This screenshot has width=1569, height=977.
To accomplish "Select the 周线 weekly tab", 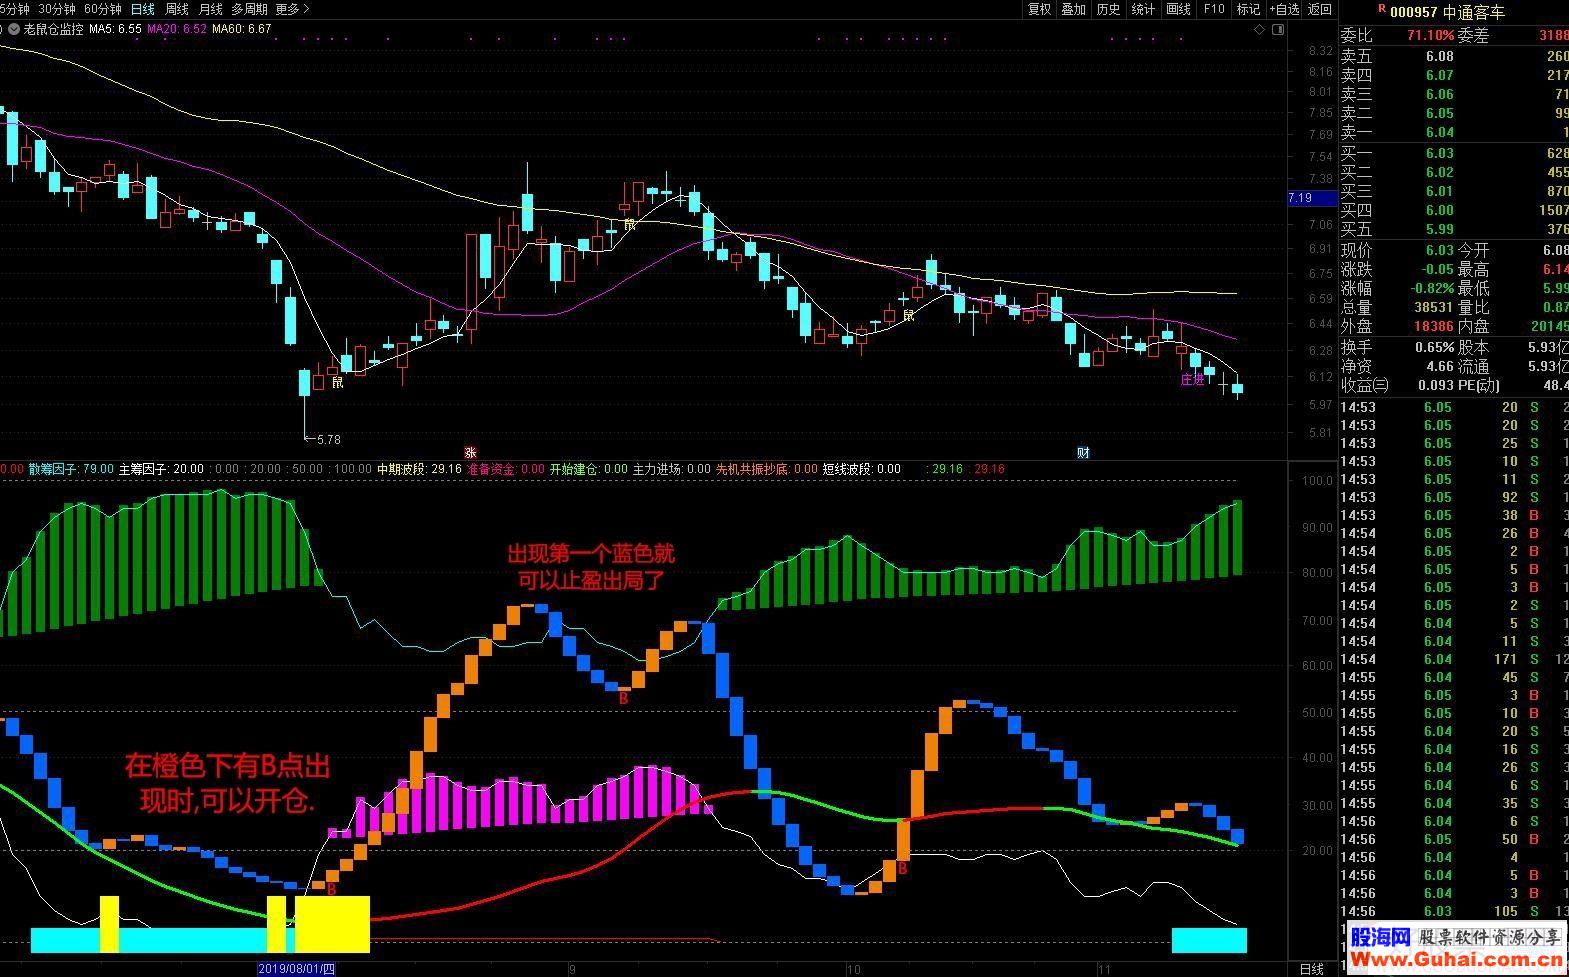I will pyautogui.click(x=177, y=9).
